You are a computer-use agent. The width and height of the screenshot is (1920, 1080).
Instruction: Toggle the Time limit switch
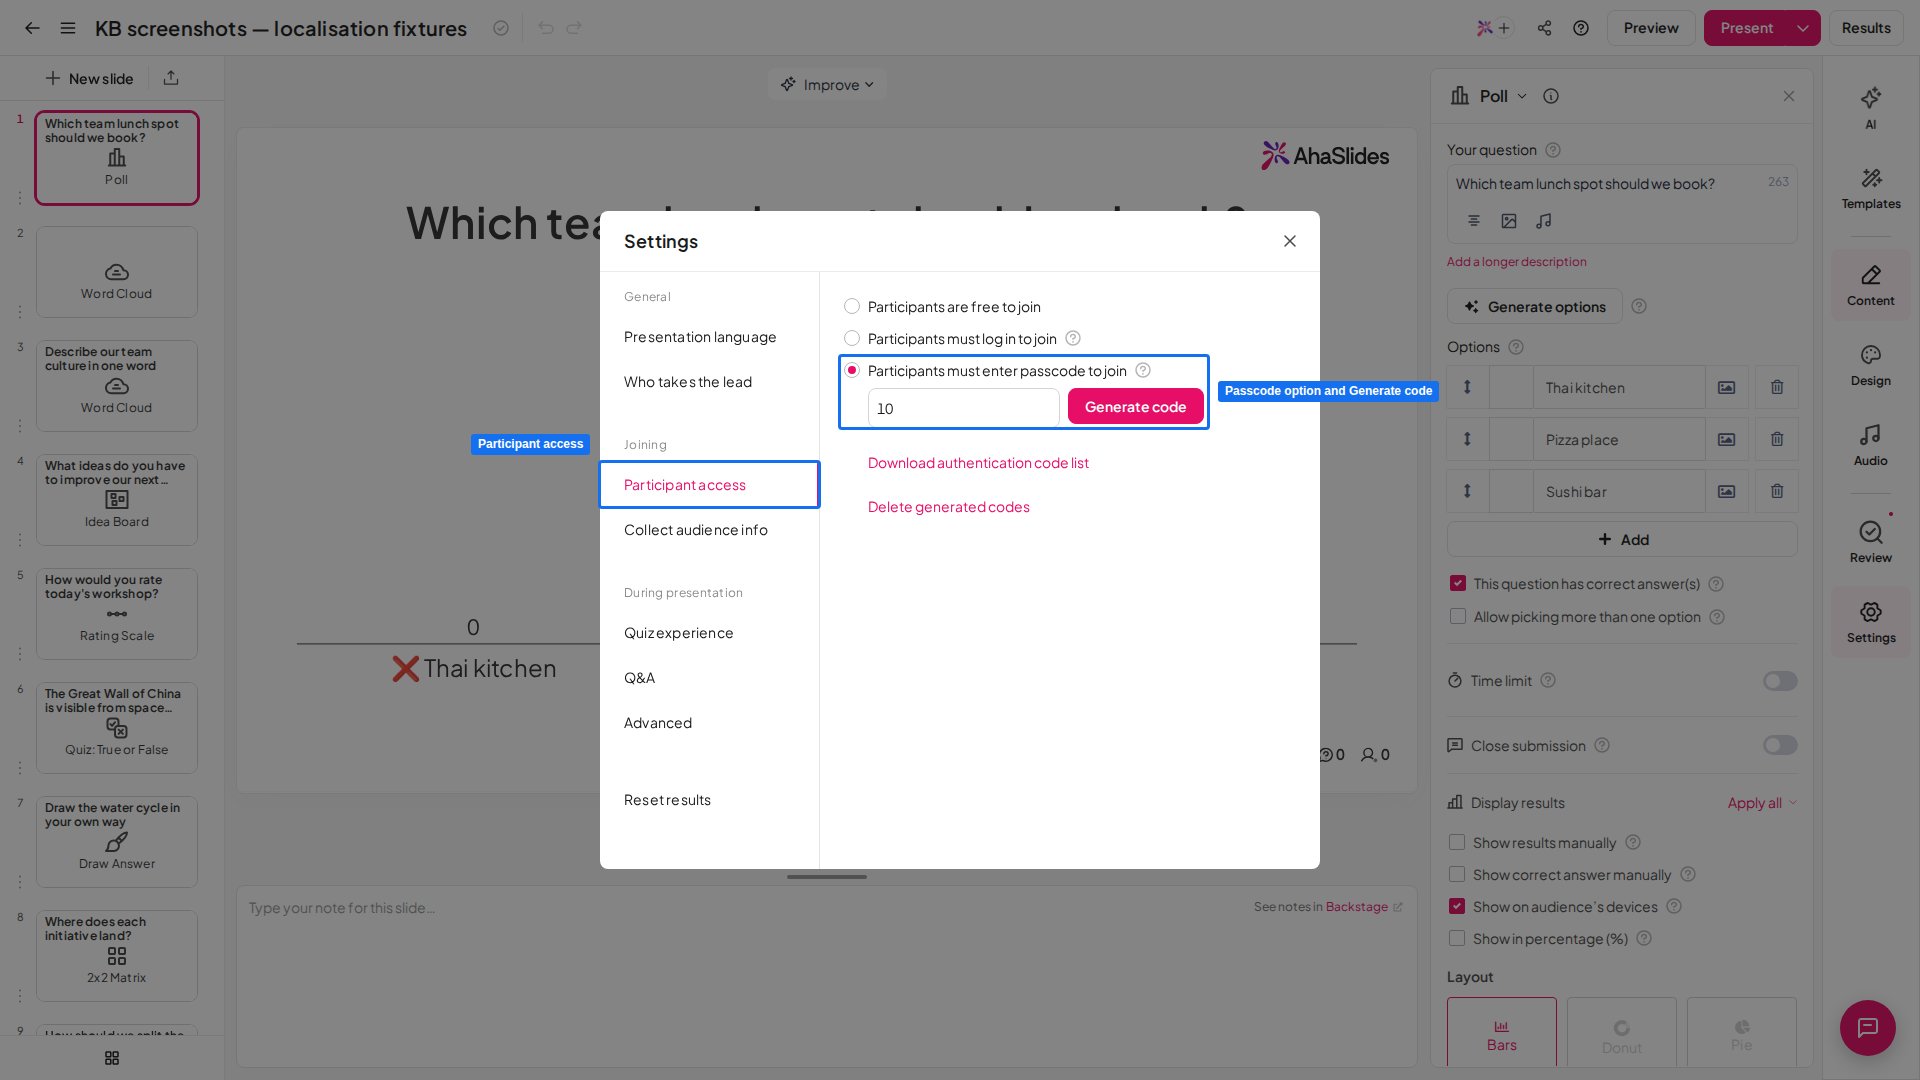[x=1780, y=681]
